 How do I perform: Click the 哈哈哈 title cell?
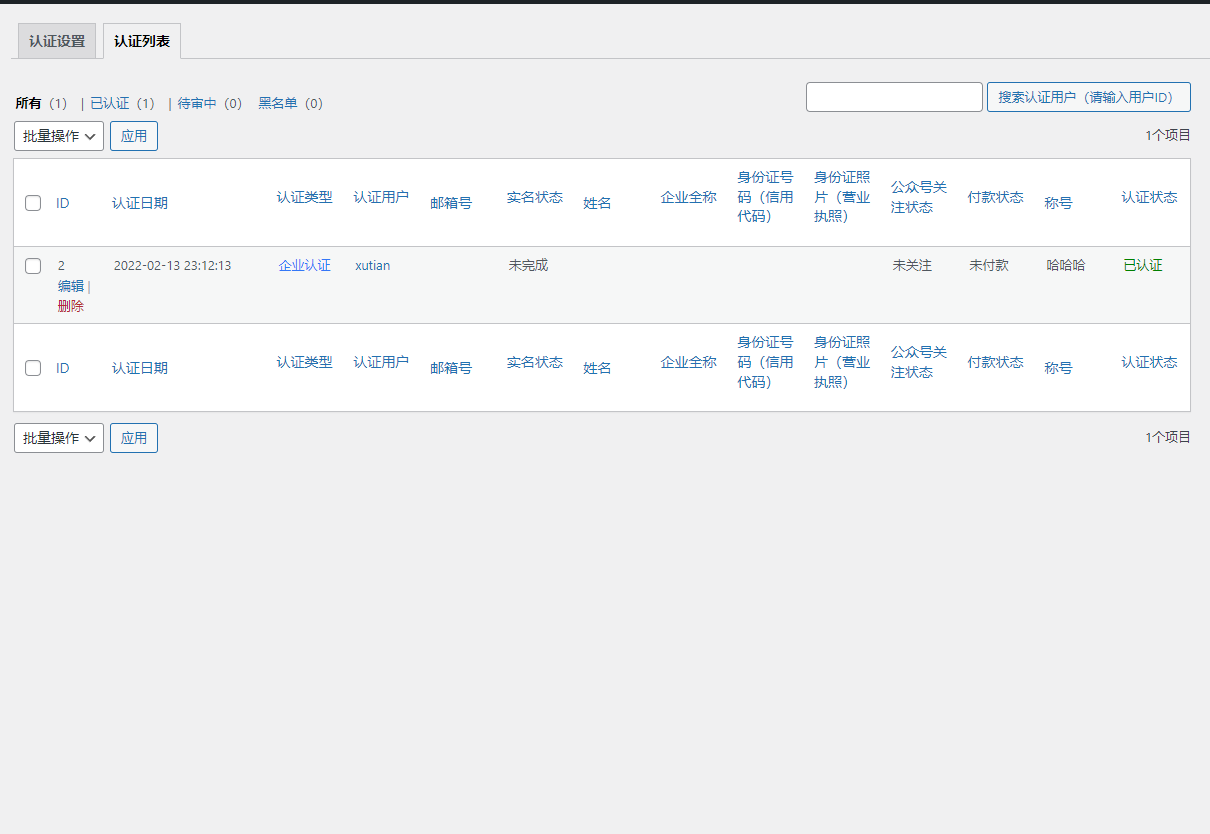tap(1066, 266)
